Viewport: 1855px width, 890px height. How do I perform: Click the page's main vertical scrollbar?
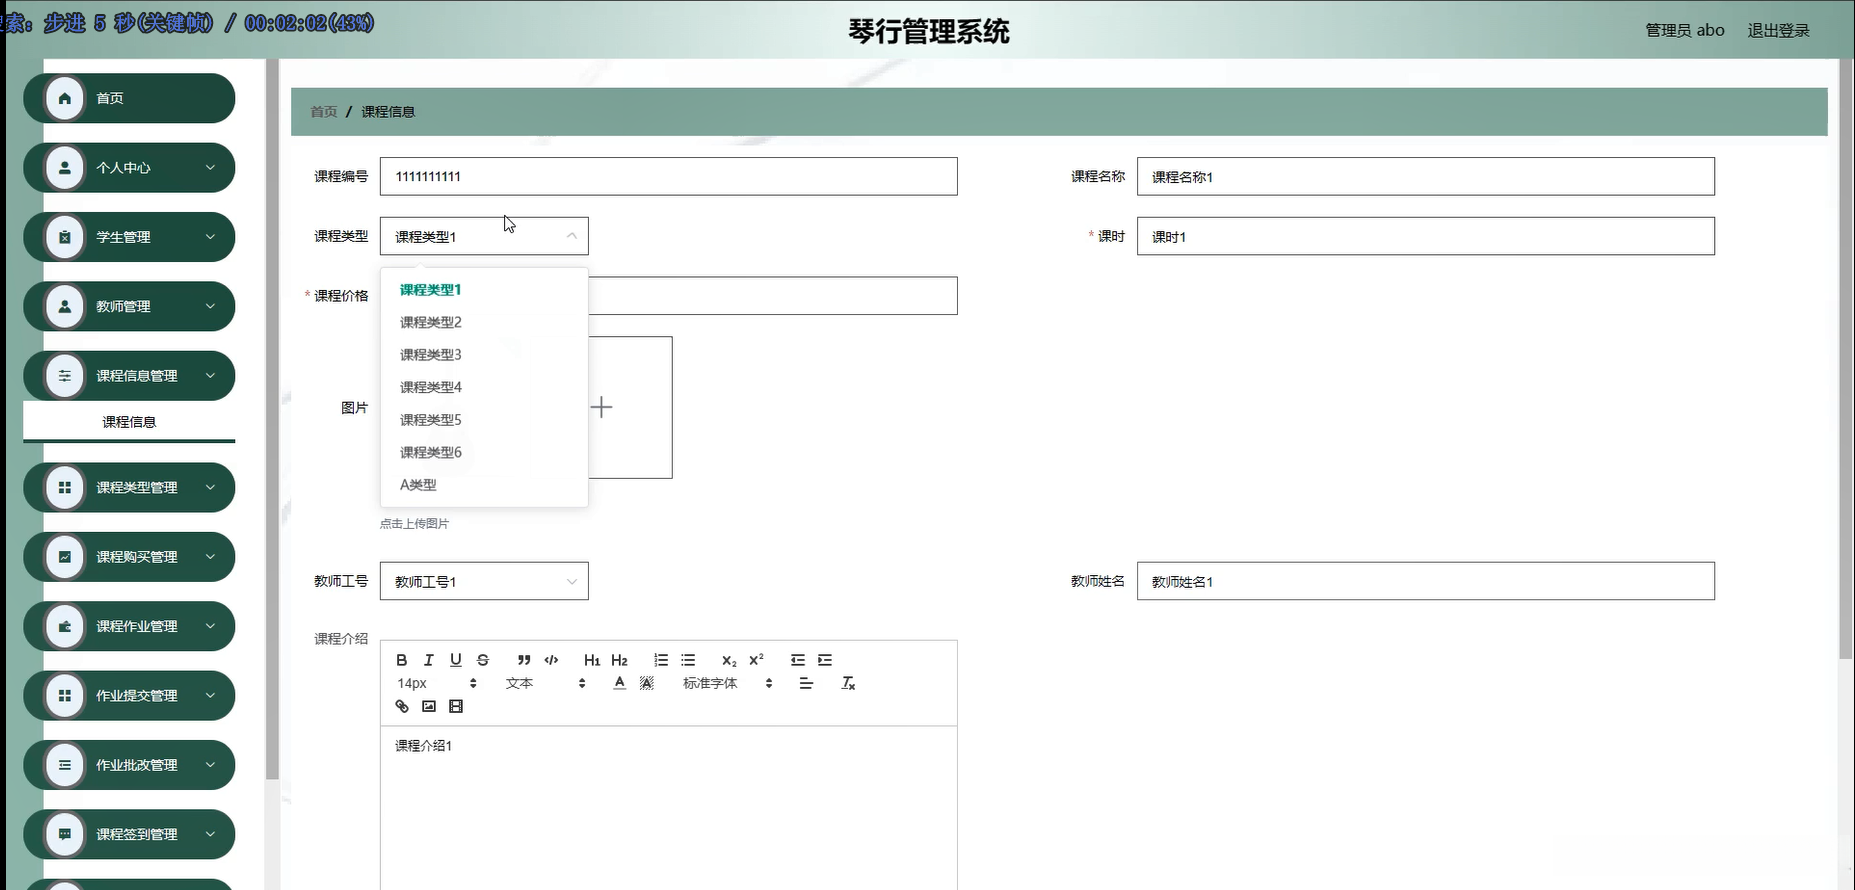1846,360
